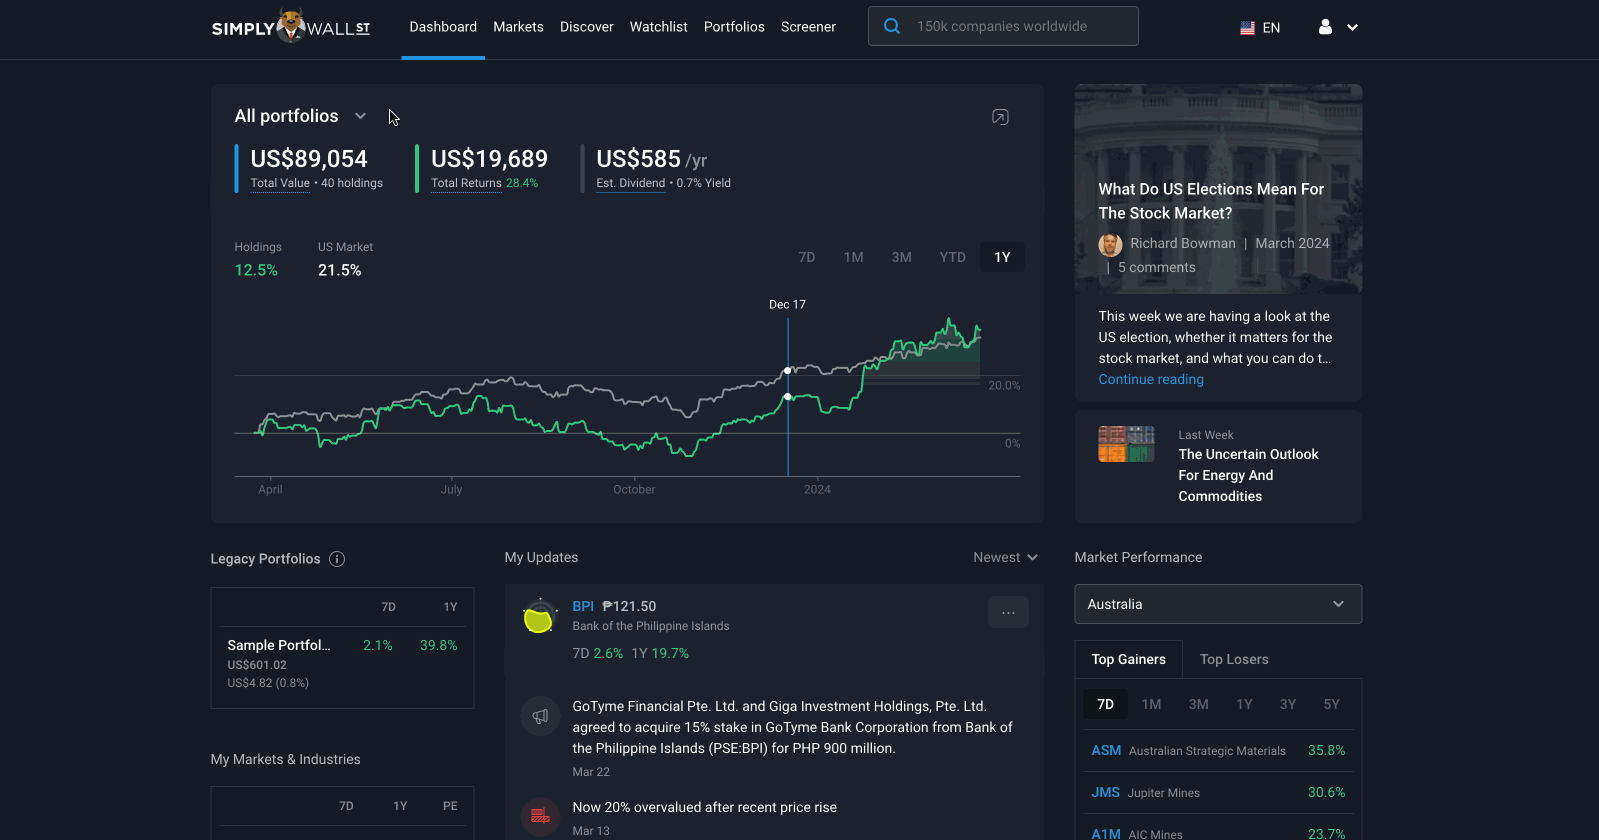Viewport: 1599px width, 840px height.
Task: Select the 7D chart range
Action: 807,257
